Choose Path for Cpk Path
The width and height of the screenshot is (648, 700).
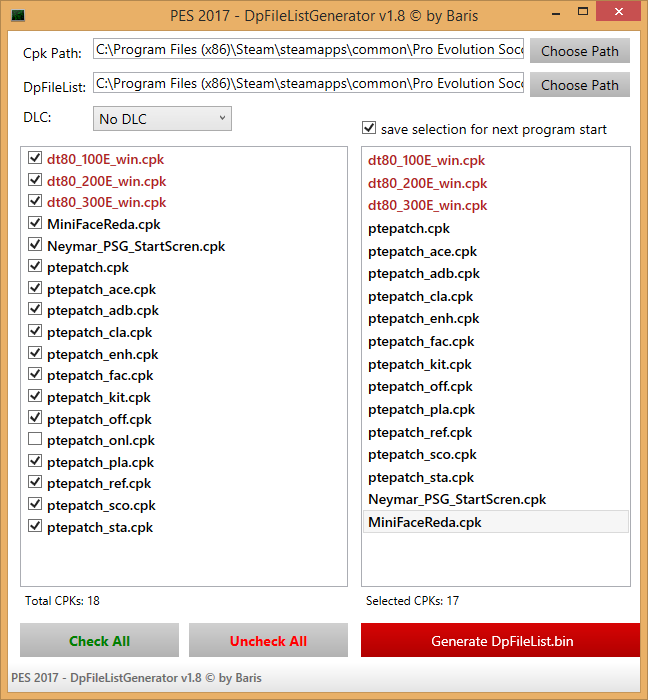pos(580,51)
